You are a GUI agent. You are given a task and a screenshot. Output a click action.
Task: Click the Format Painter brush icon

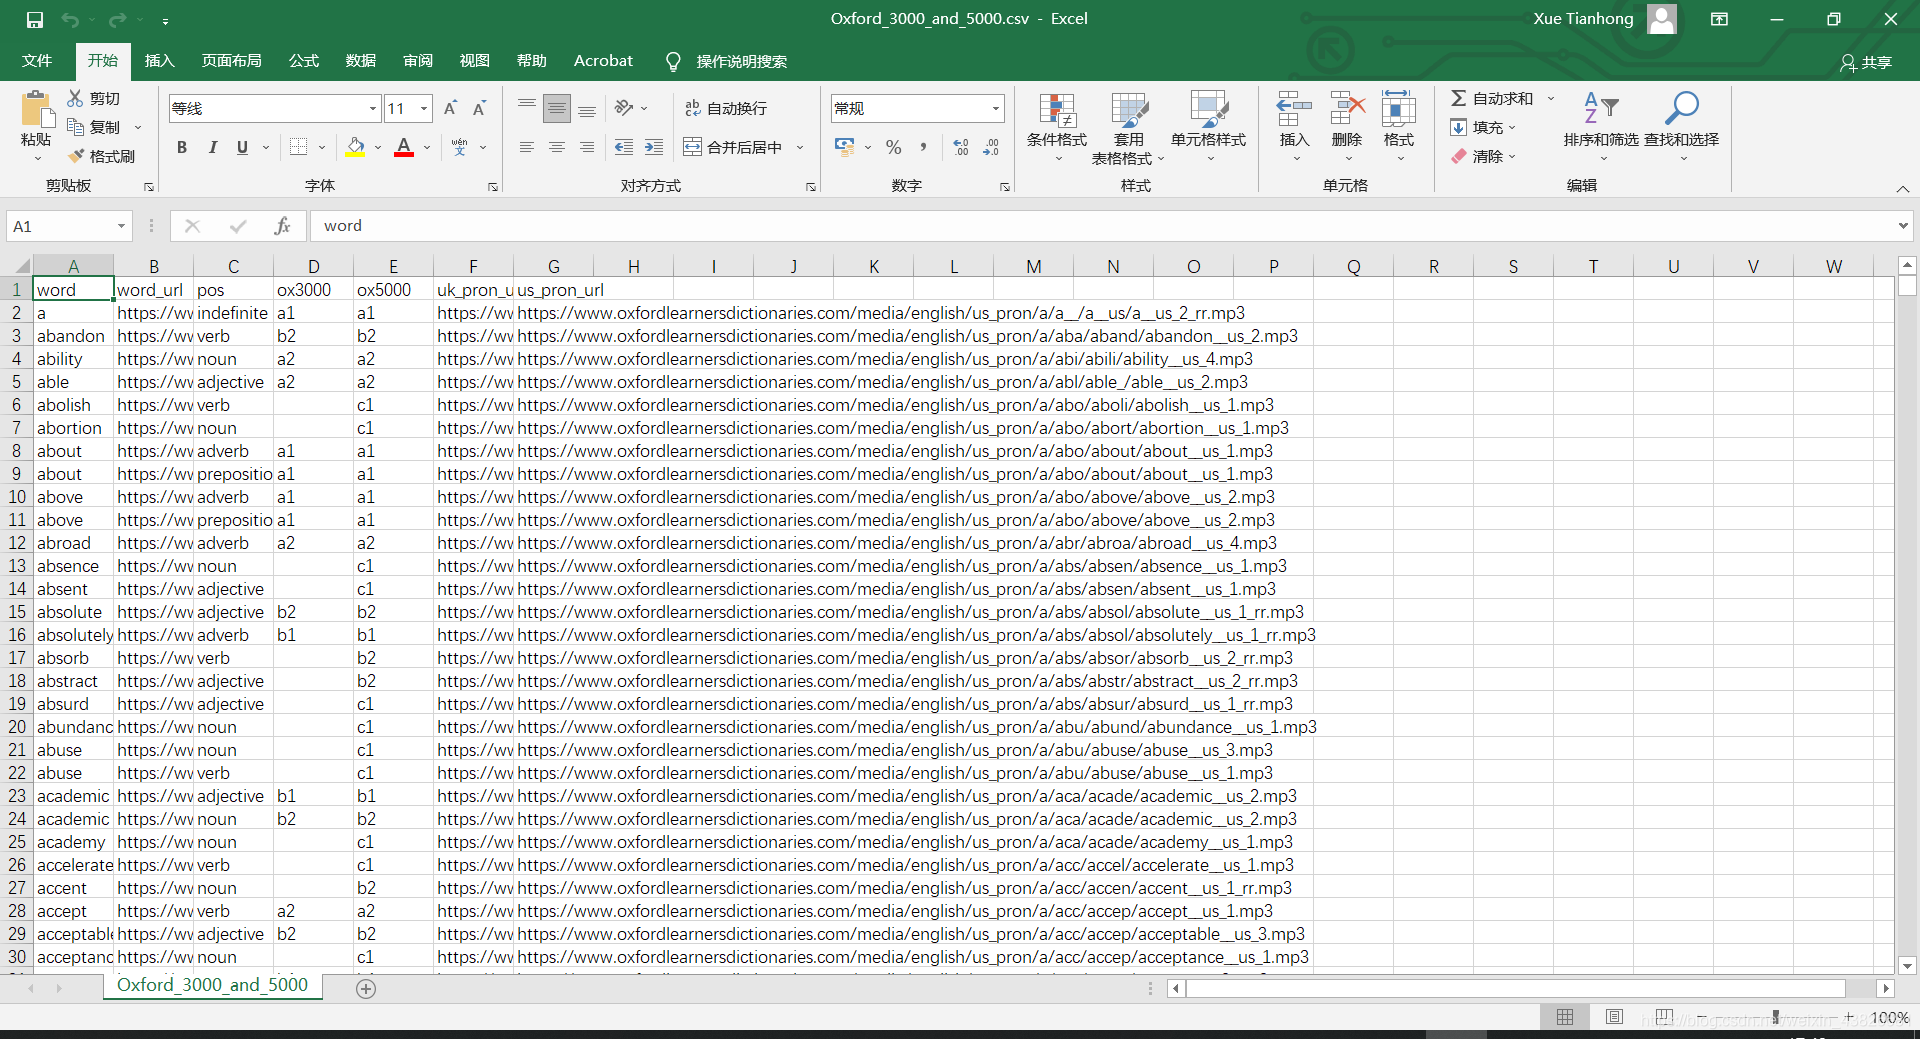click(x=75, y=156)
